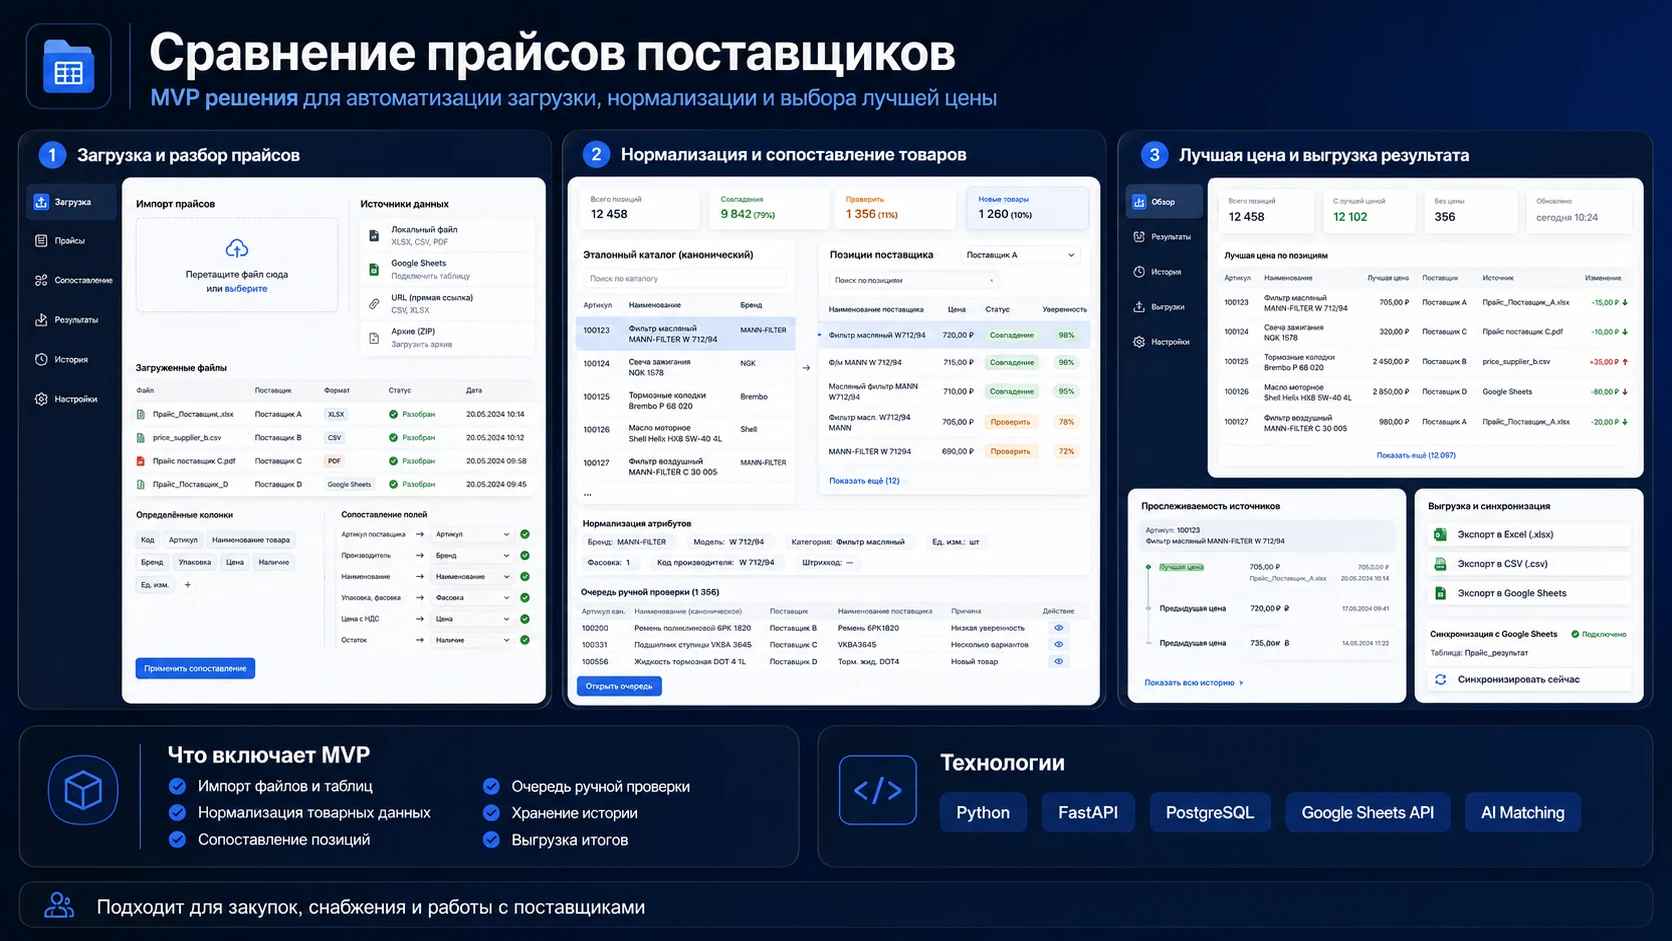Click the blue spreadsheet logo in header
This screenshot has width=1672, height=941.
coord(68,66)
